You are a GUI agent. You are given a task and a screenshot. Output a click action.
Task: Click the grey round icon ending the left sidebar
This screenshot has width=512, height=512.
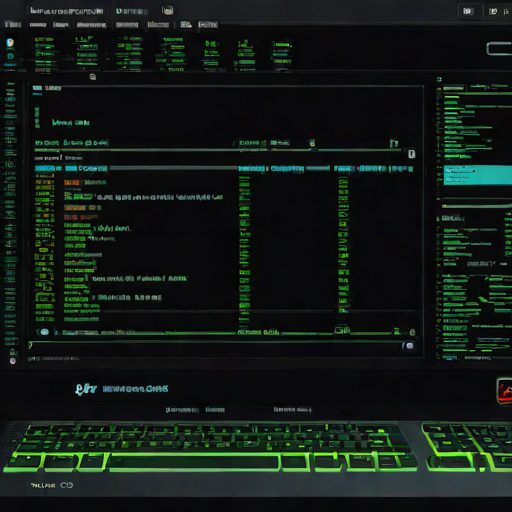click(x=13, y=361)
